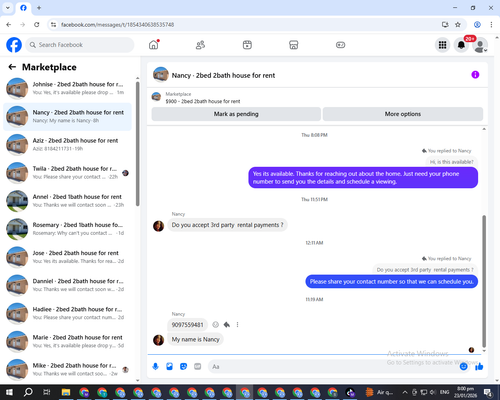The image size is (500, 400).
Task: Click the $900 2bed 2bath listing link
Action: 203,101
